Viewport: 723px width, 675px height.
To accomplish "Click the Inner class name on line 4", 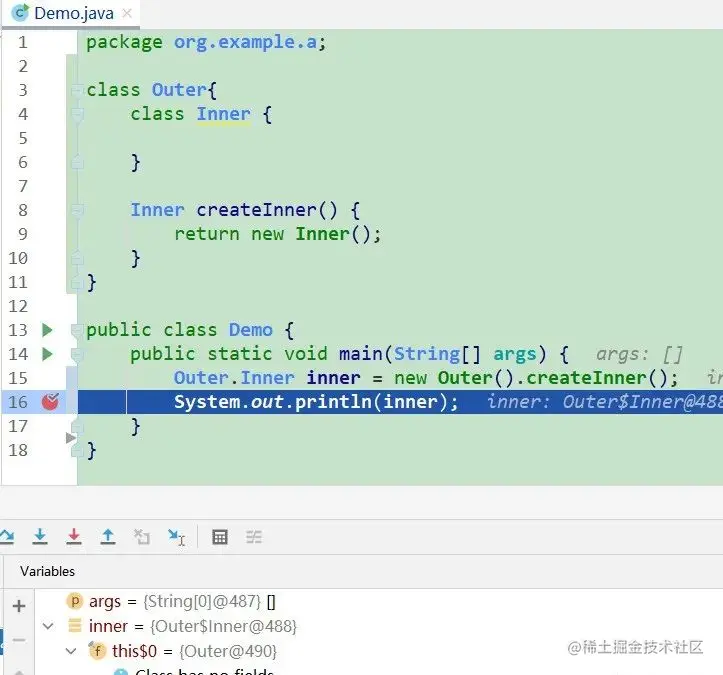I will 224,114.
